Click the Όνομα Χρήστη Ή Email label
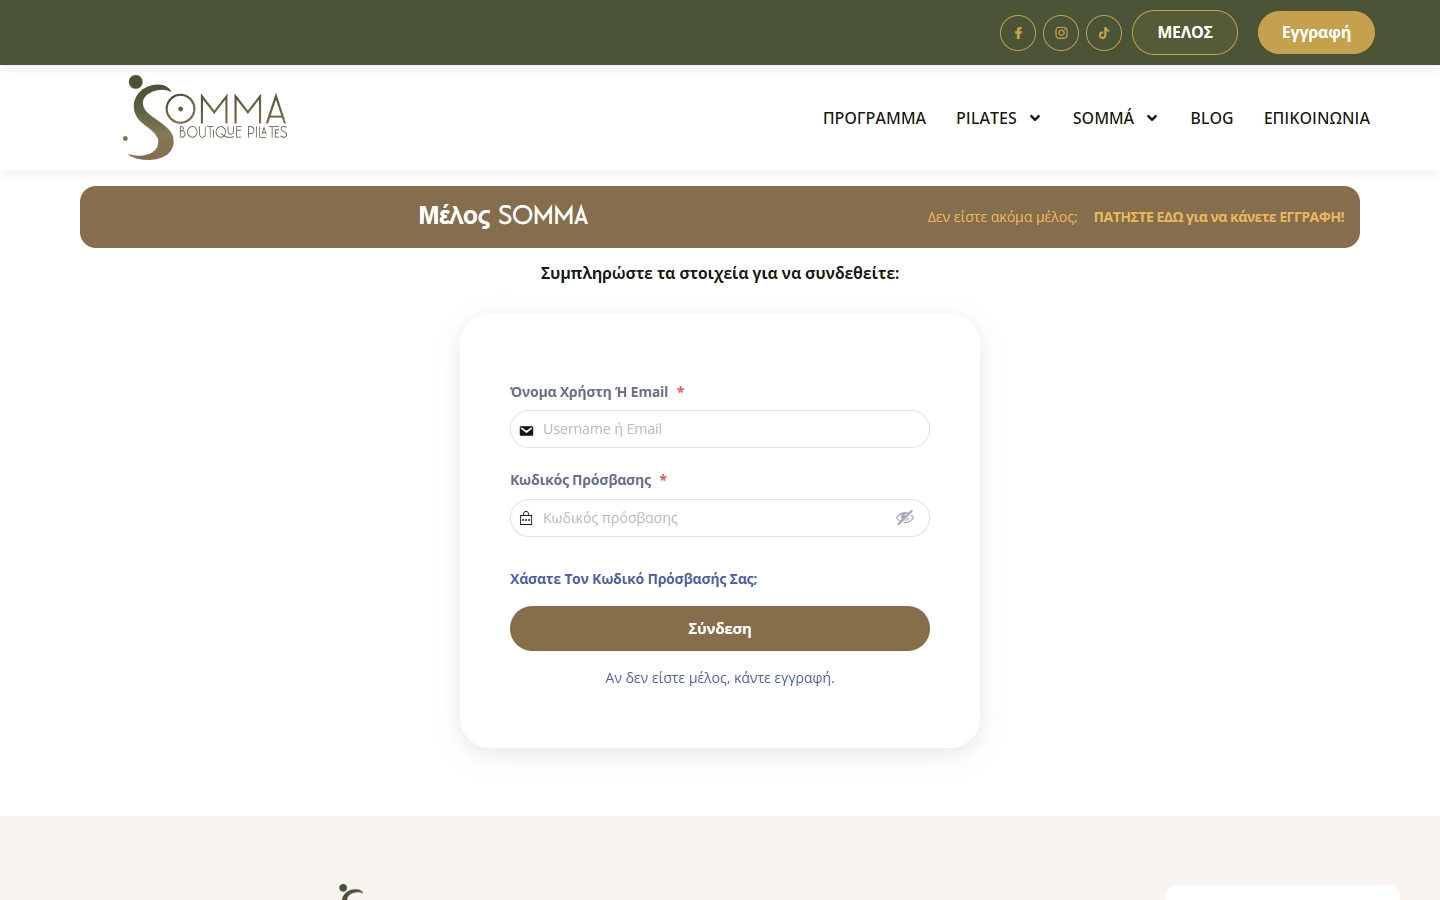Image resolution: width=1440 pixels, height=900 pixels. 589,392
